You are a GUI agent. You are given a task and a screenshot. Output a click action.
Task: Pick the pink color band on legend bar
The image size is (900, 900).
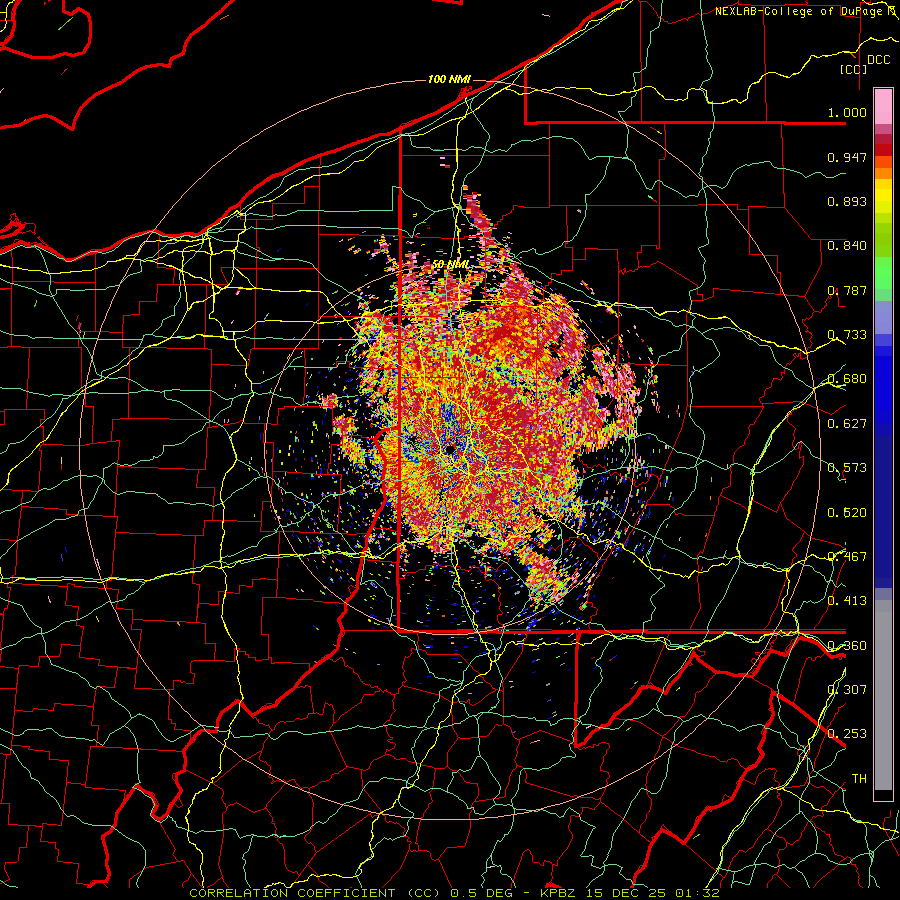pos(883,107)
